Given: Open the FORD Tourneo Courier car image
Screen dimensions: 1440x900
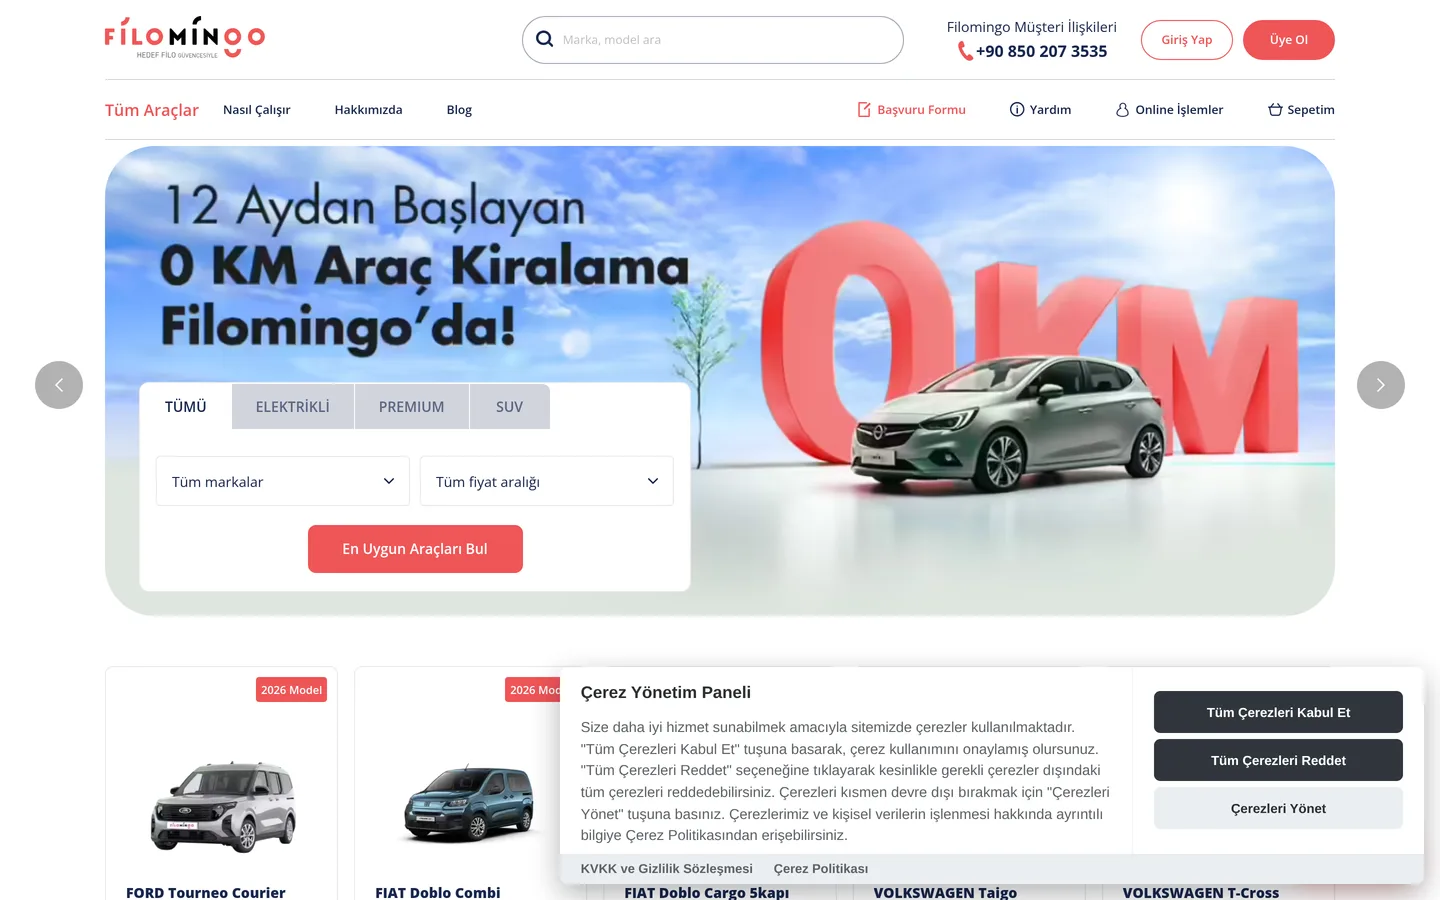Looking at the screenshot, I should click(224, 806).
